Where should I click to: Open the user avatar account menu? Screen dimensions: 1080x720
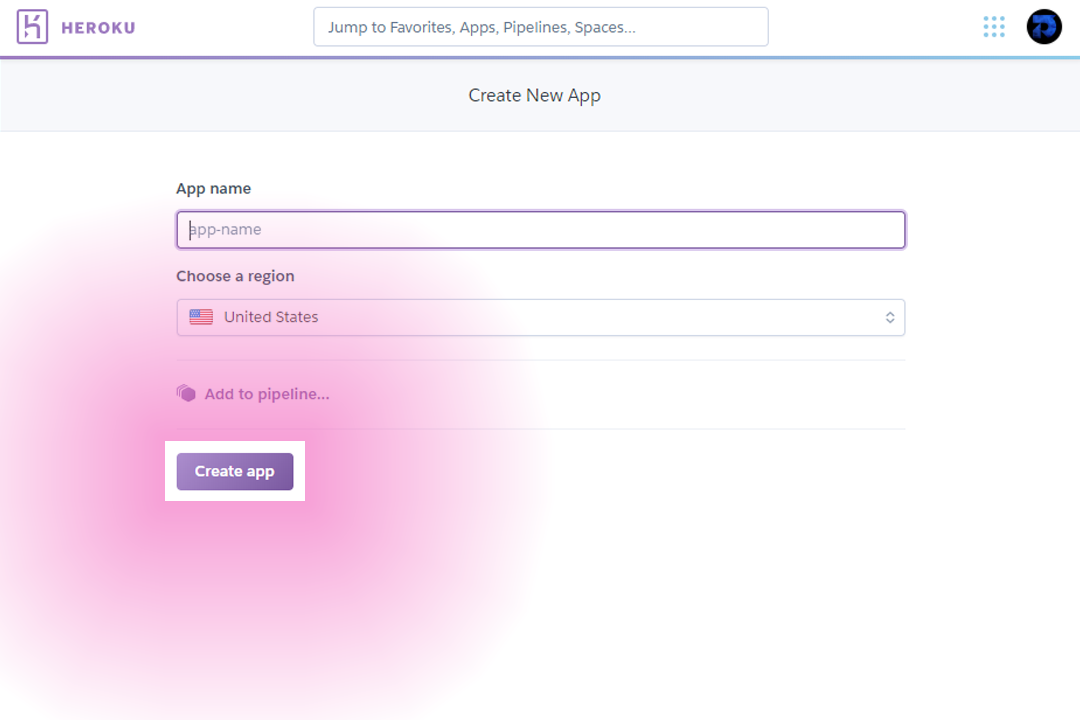pyautogui.click(x=1044, y=27)
